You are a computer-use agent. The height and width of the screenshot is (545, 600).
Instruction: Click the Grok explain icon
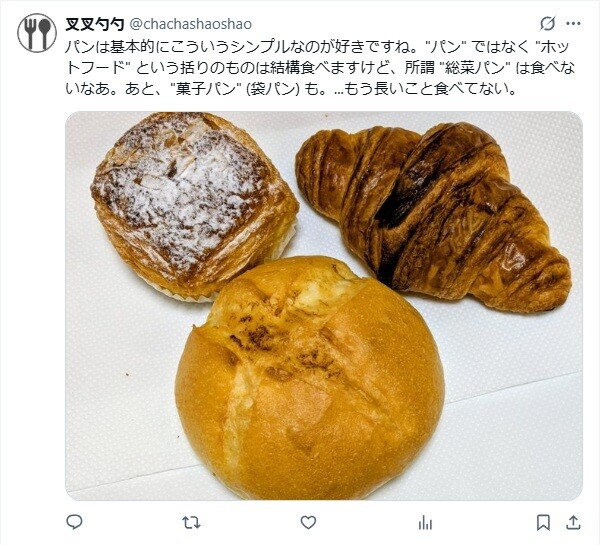(548, 24)
